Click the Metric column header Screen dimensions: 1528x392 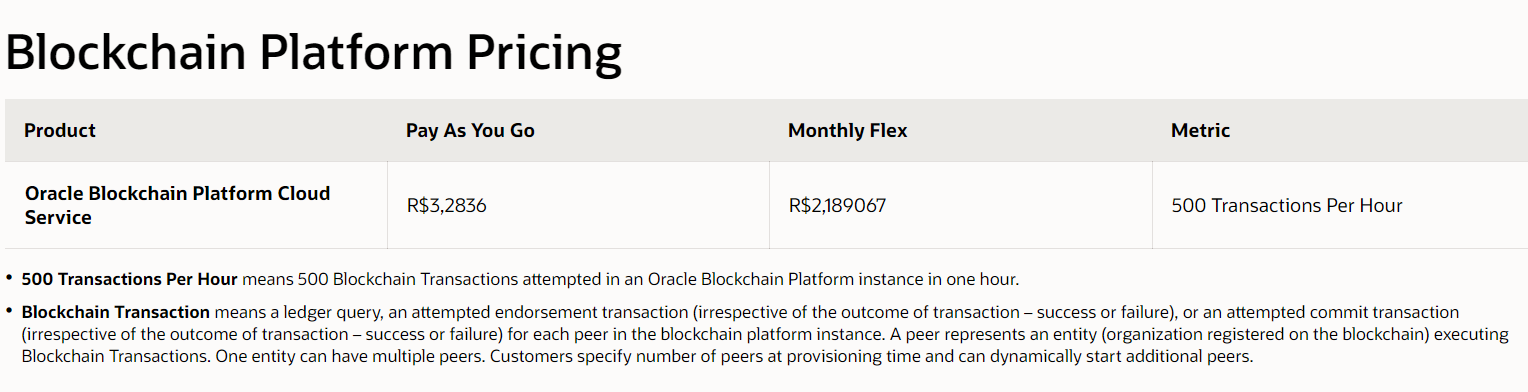pyautogui.click(x=1200, y=131)
